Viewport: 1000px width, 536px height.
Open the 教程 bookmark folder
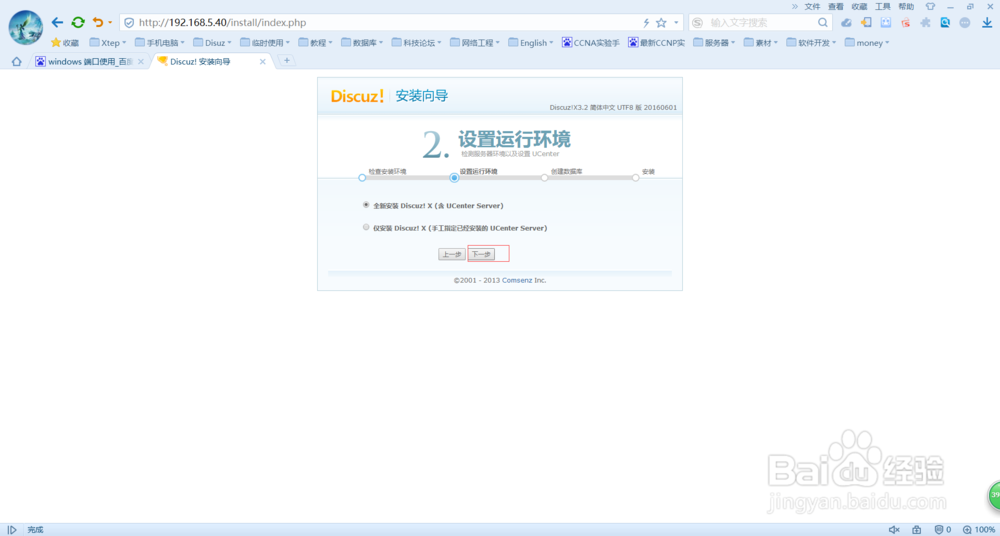(316, 43)
